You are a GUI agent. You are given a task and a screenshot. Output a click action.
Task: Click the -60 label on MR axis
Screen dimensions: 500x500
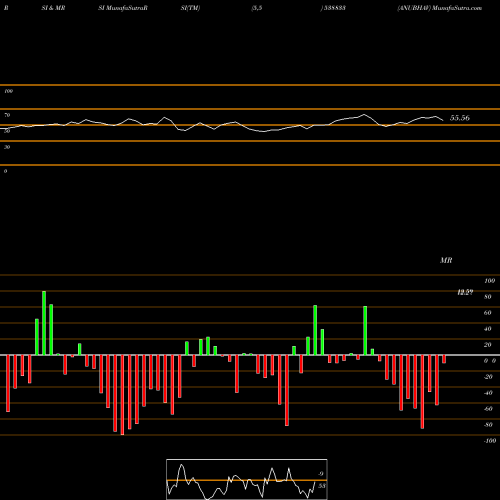pyautogui.click(x=488, y=409)
